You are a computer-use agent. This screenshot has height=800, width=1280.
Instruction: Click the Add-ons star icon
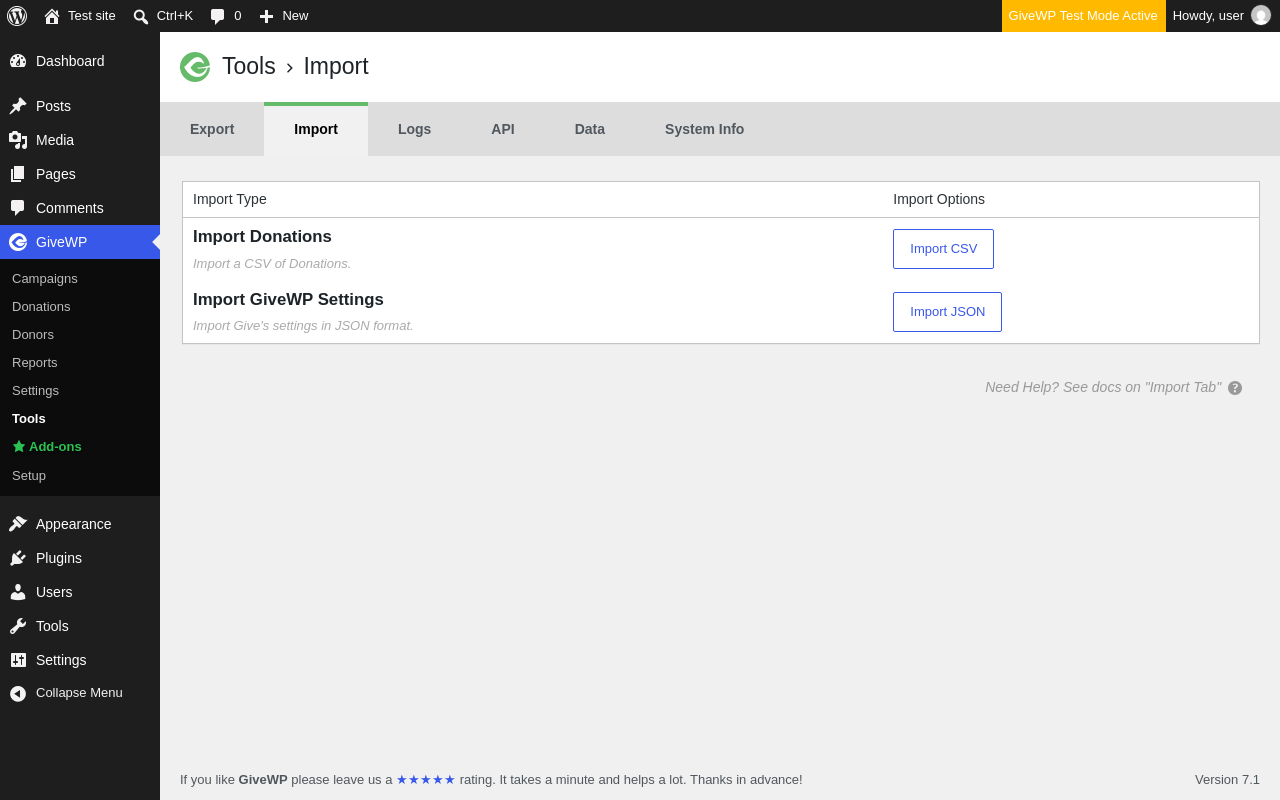(19, 446)
